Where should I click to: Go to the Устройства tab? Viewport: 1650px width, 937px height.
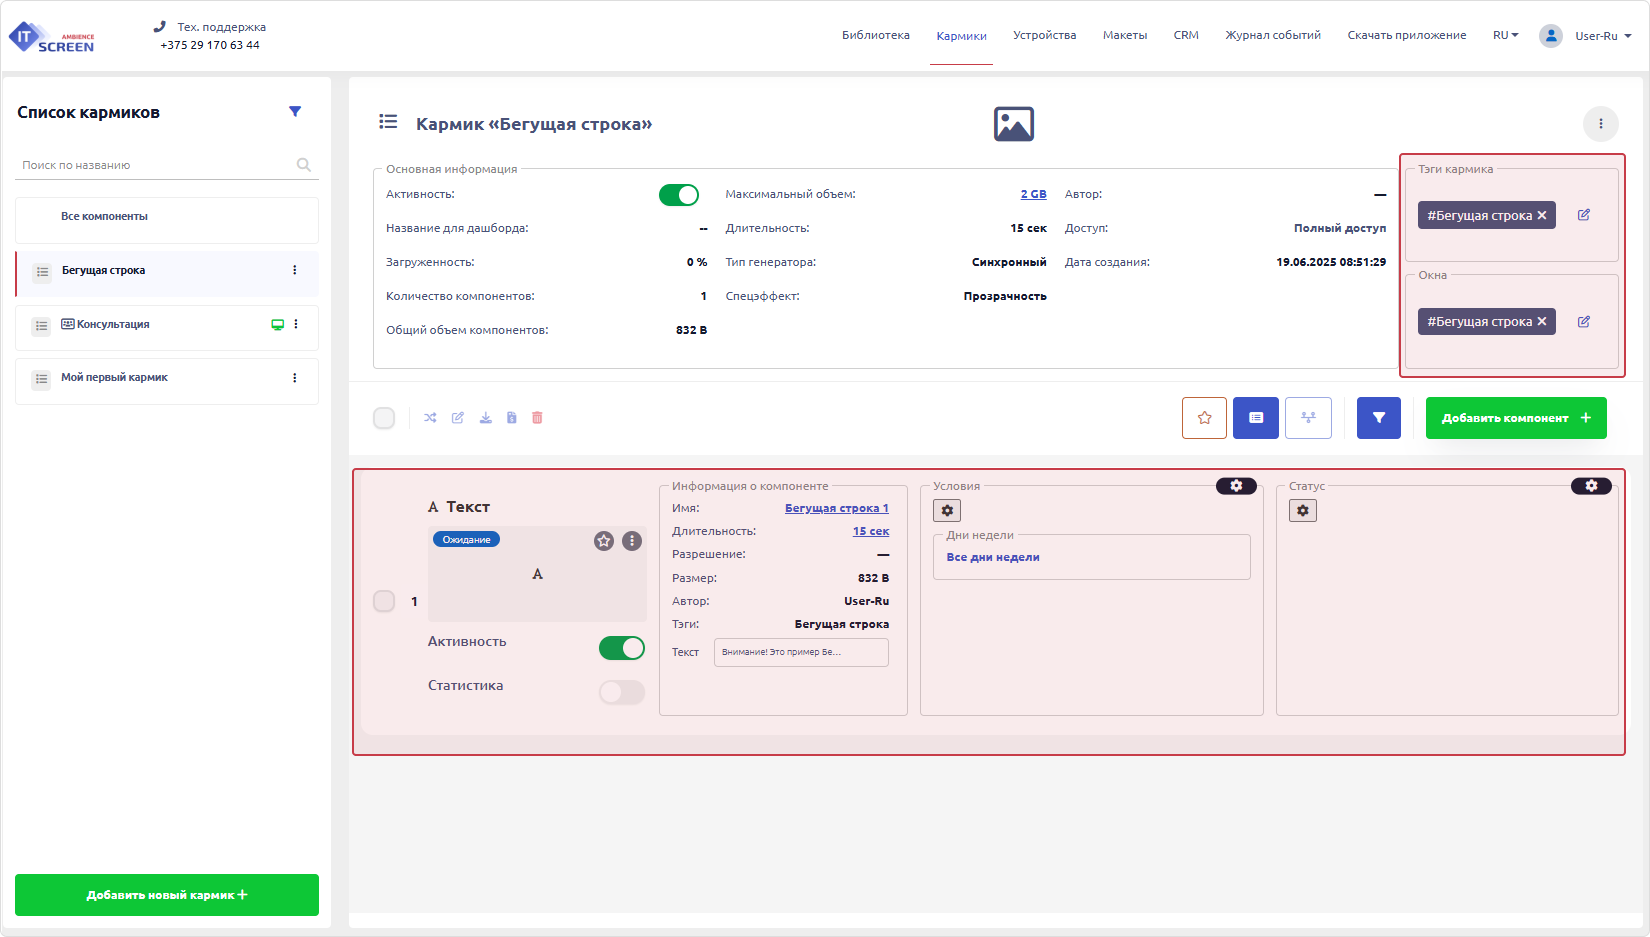click(x=1044, y=35)
